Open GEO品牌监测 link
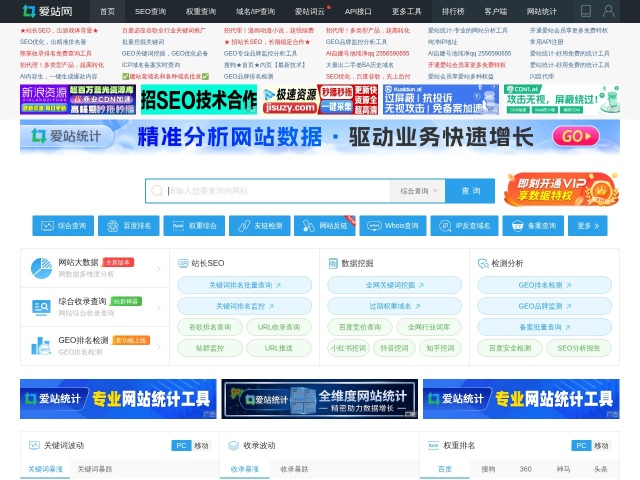The image size is (640, 480). click(x=544, y=306)
